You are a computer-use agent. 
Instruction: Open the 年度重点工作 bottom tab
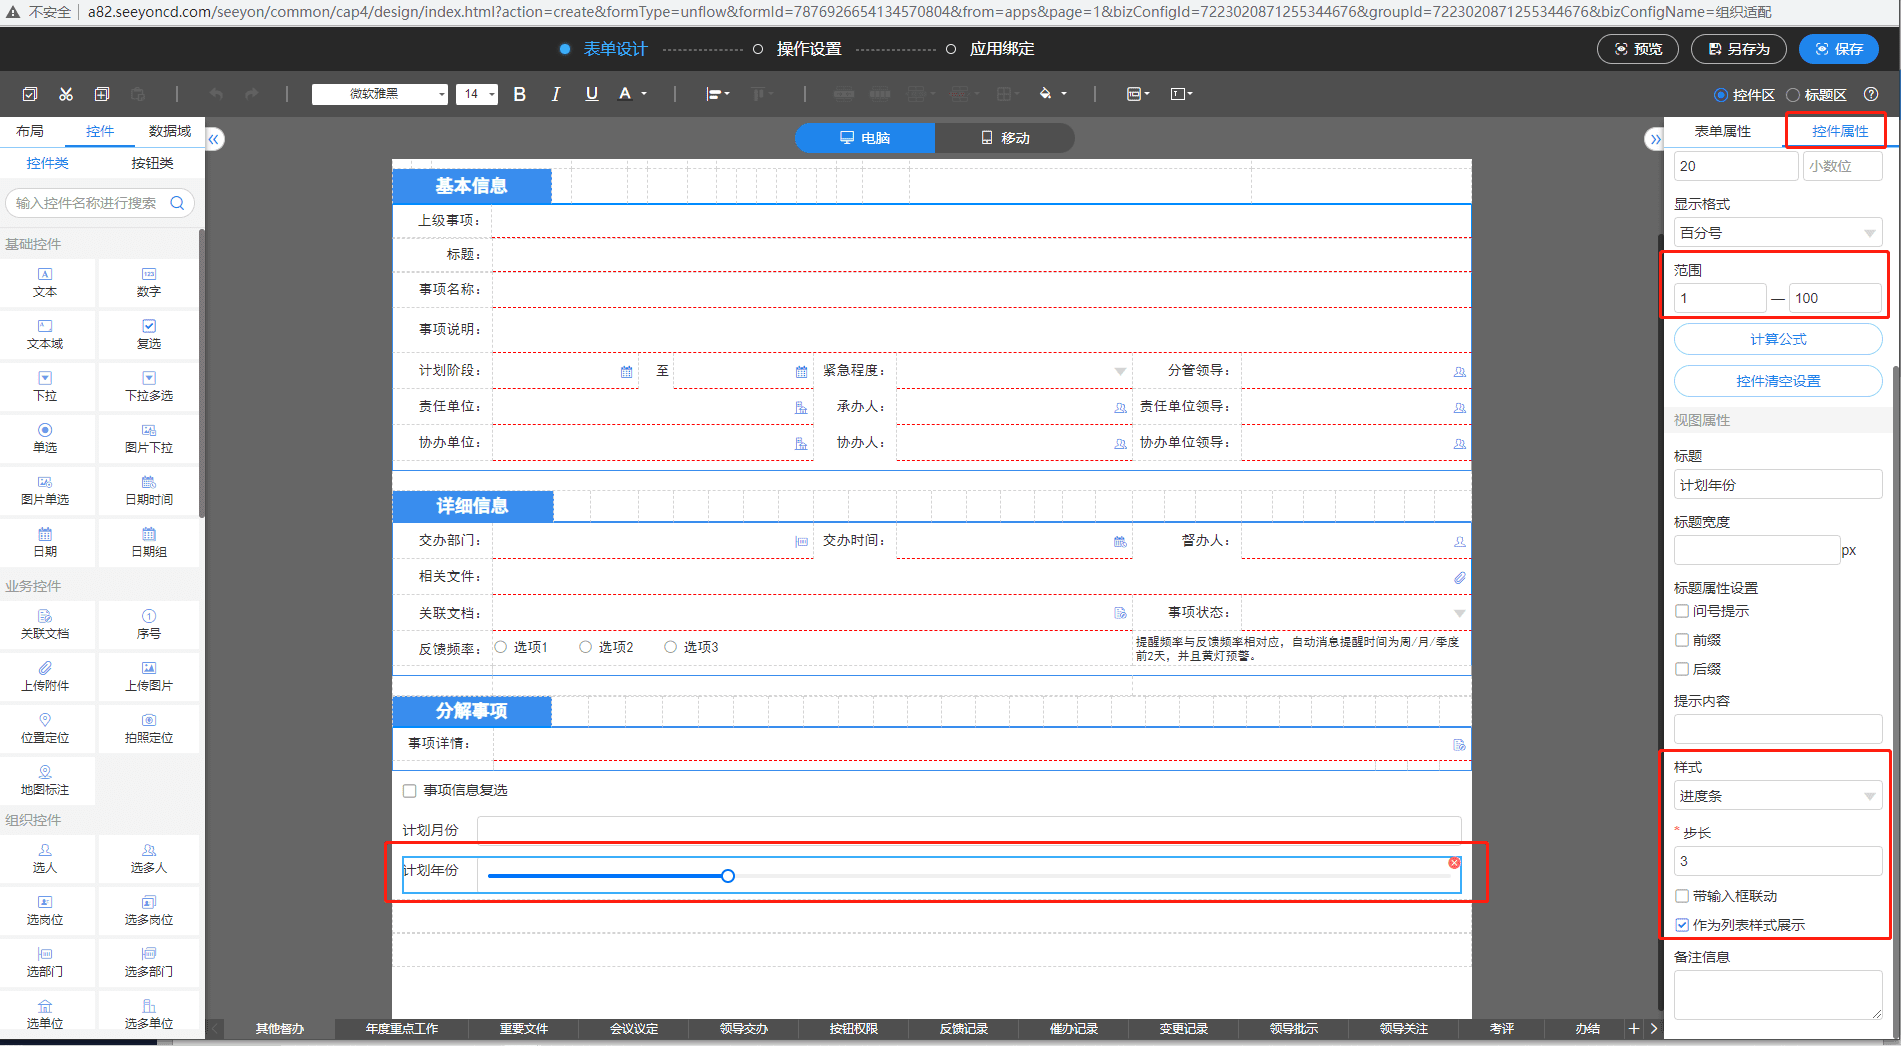pyautogui.click(x=402, y=1028)
